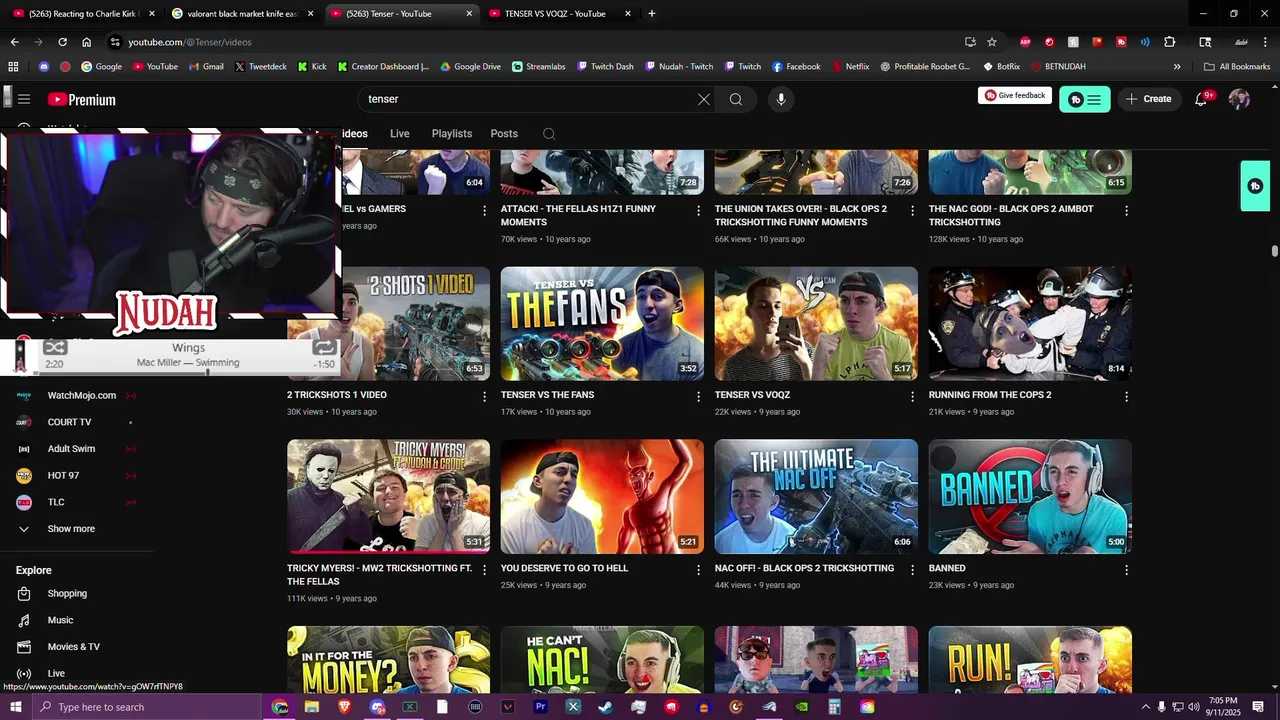Click Give feedback button
Image resolution: width=1280 pixels, height=720 pixels.
point(1015,96)
